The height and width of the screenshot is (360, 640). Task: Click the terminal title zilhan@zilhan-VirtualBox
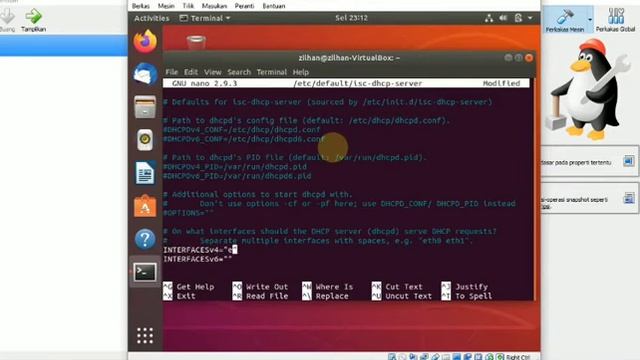349,58
